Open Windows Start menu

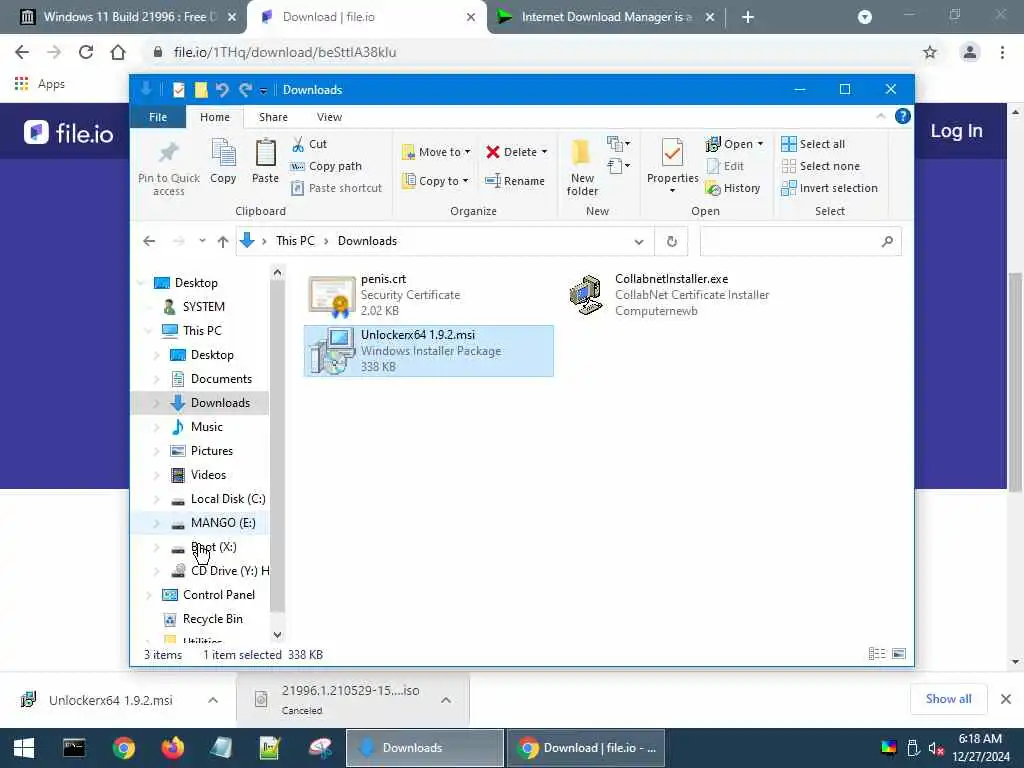pyautogui.click(x=24, y=748)
